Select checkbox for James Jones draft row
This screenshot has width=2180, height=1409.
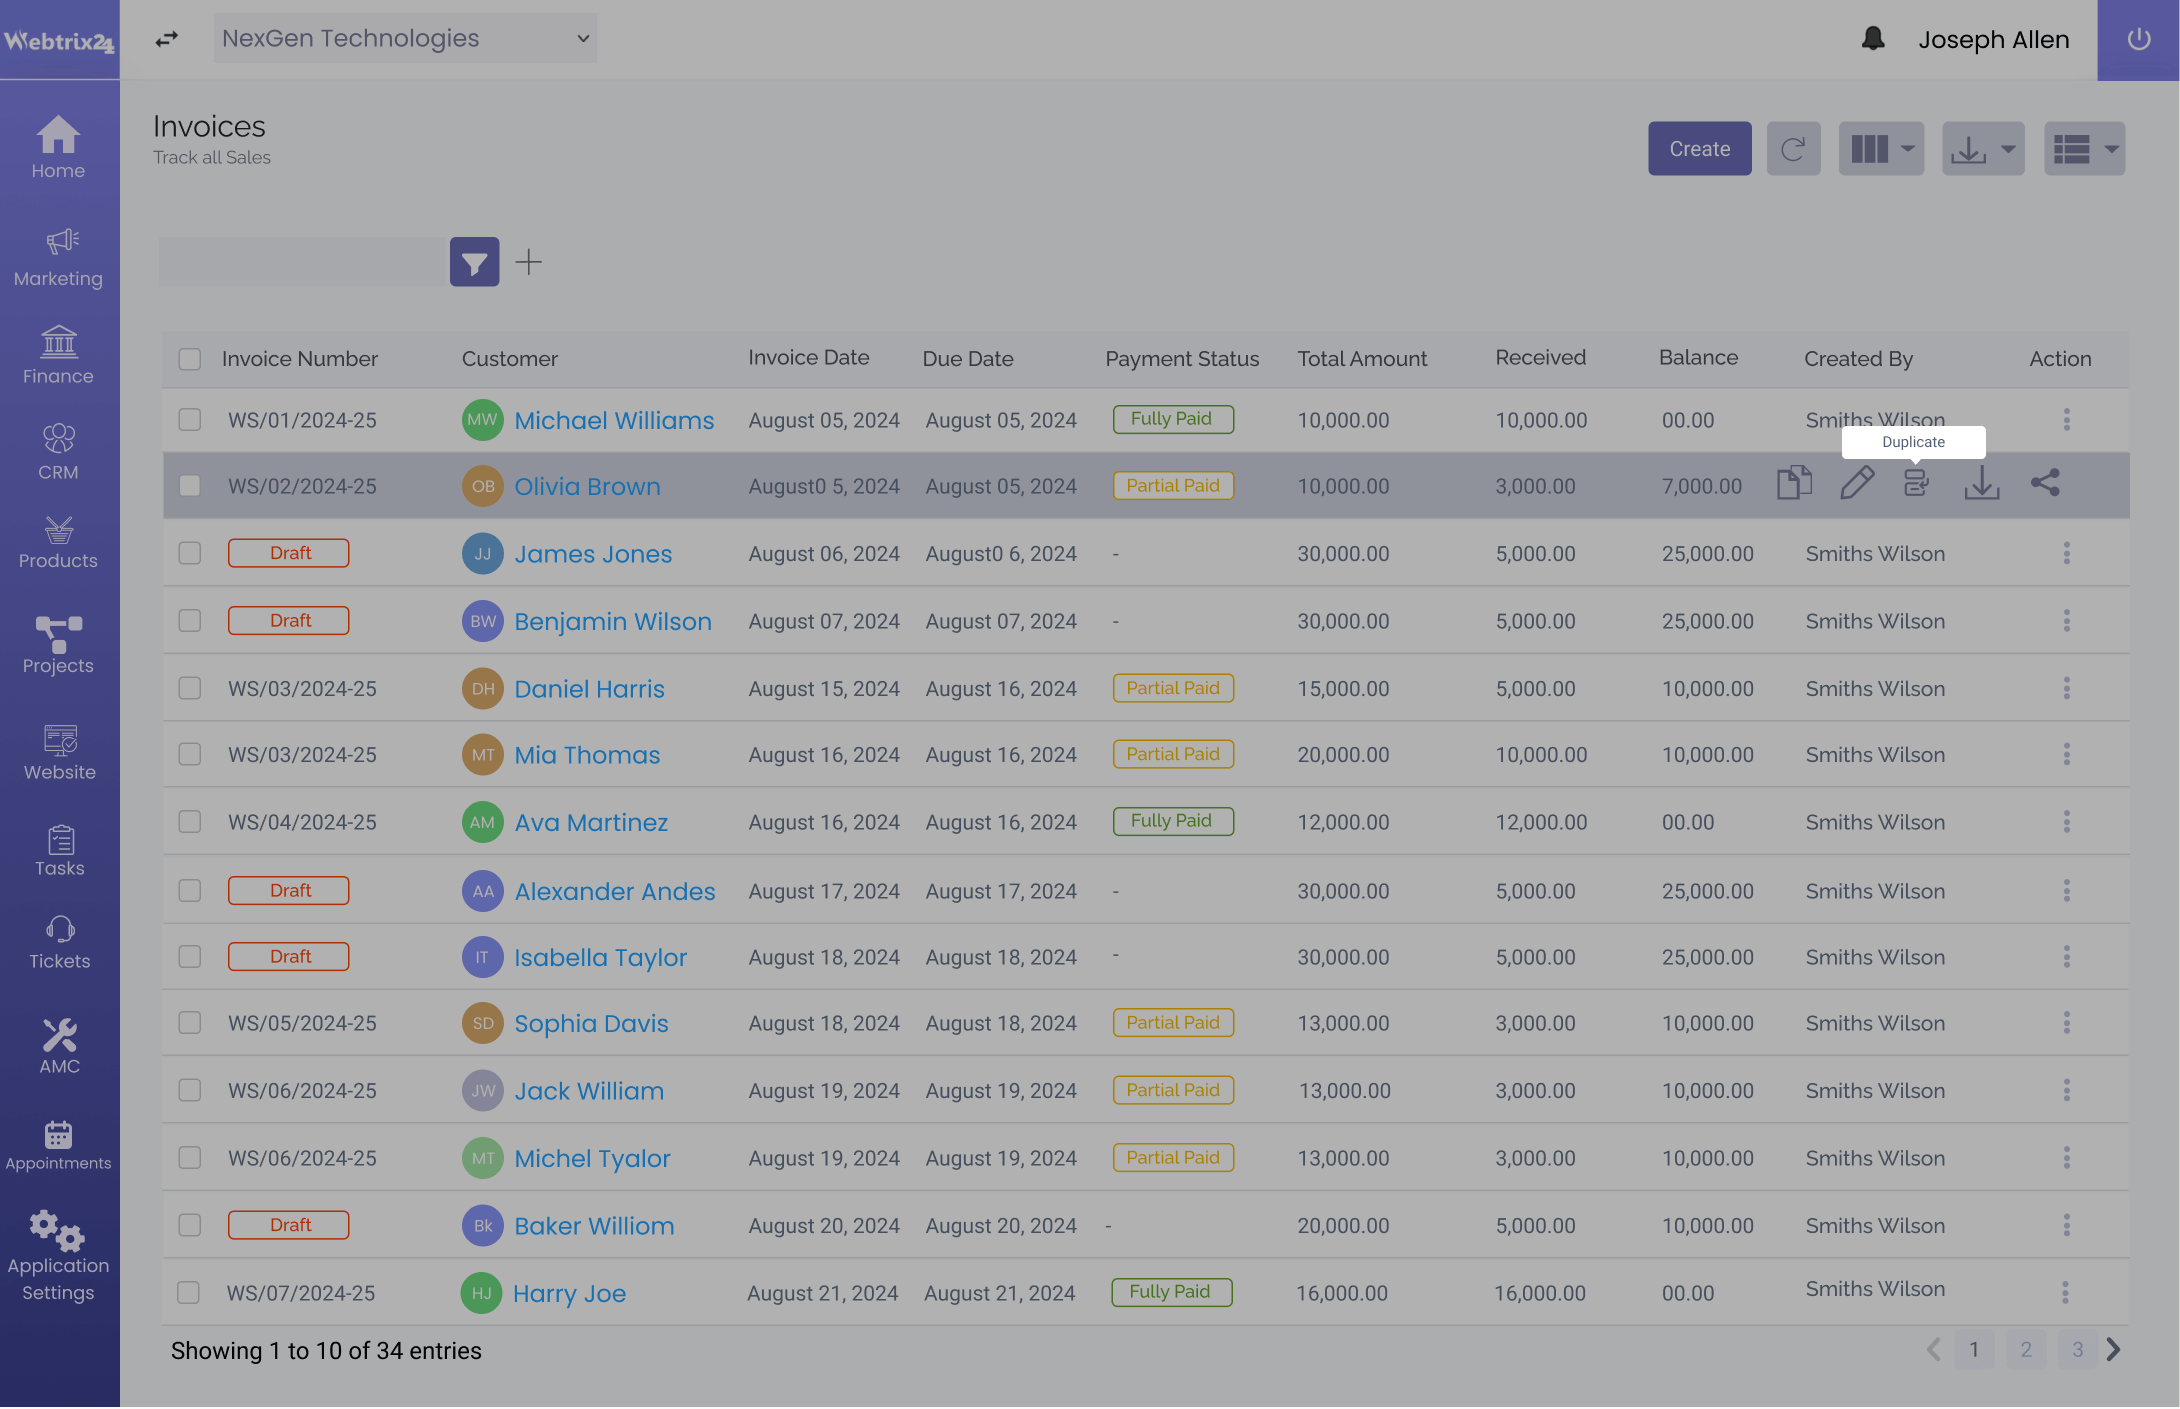[190, 553]
